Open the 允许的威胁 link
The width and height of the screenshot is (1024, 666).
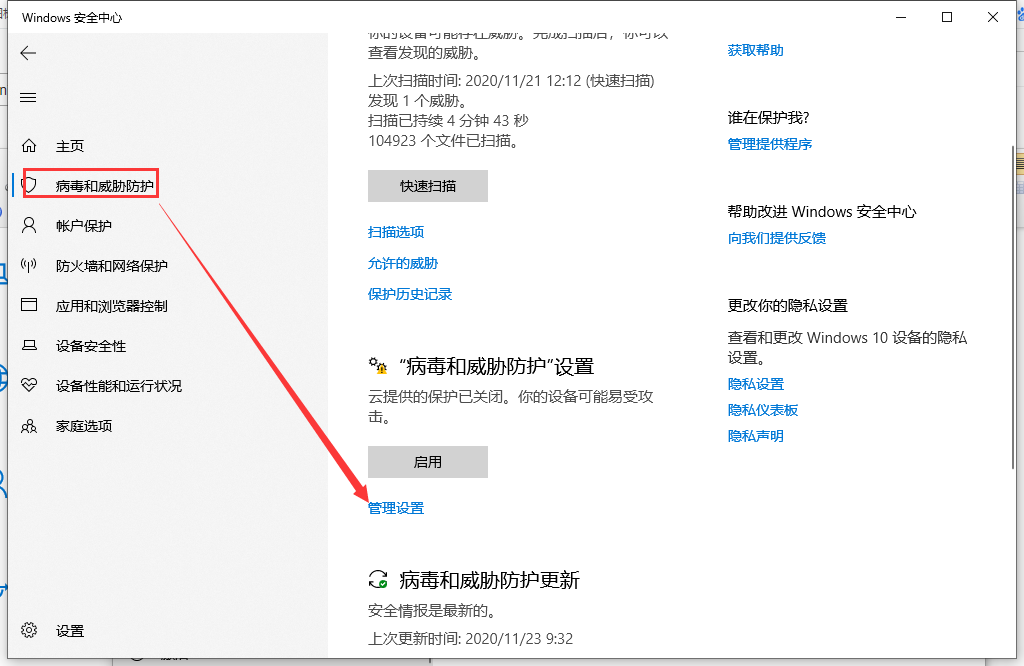point(403,263)
